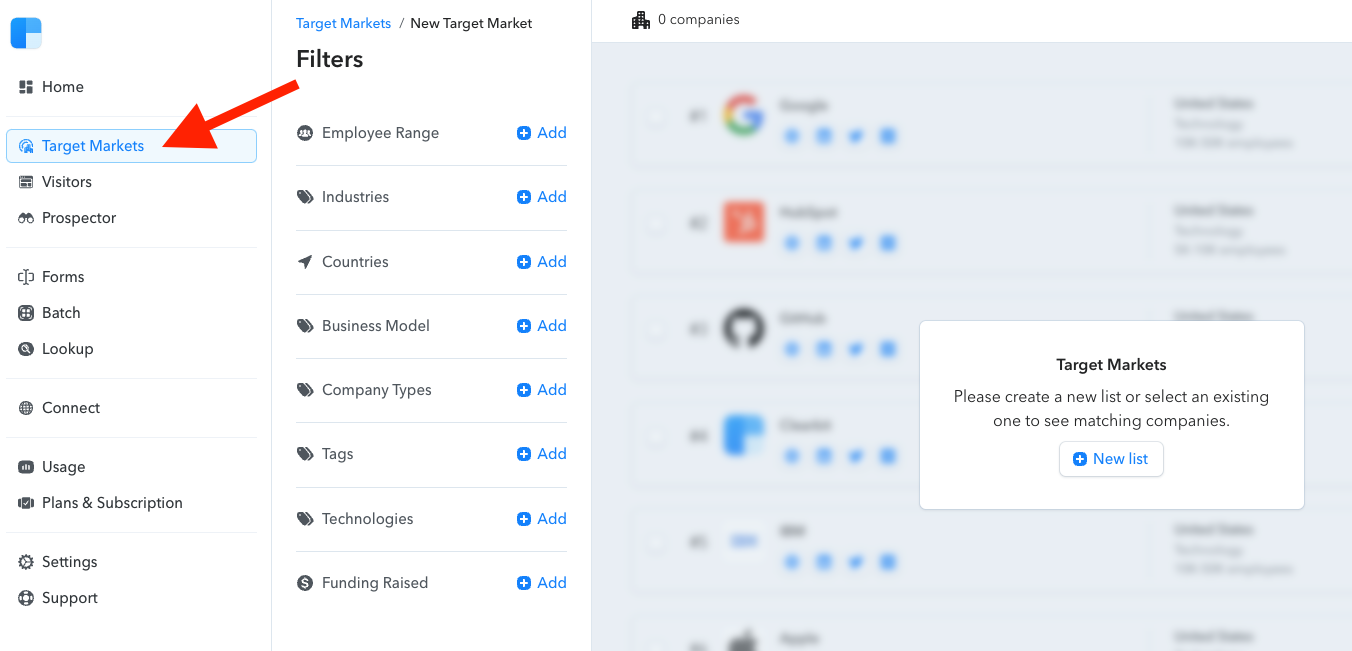This screenshot has width=1352, height=651.
Task: Add a Tags filter
Action: [x=542, y=454]
